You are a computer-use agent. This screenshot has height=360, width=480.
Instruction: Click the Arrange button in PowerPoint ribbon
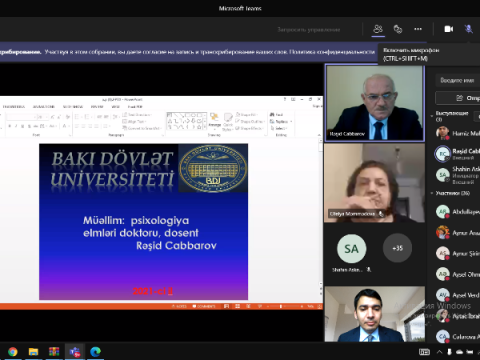214,121
